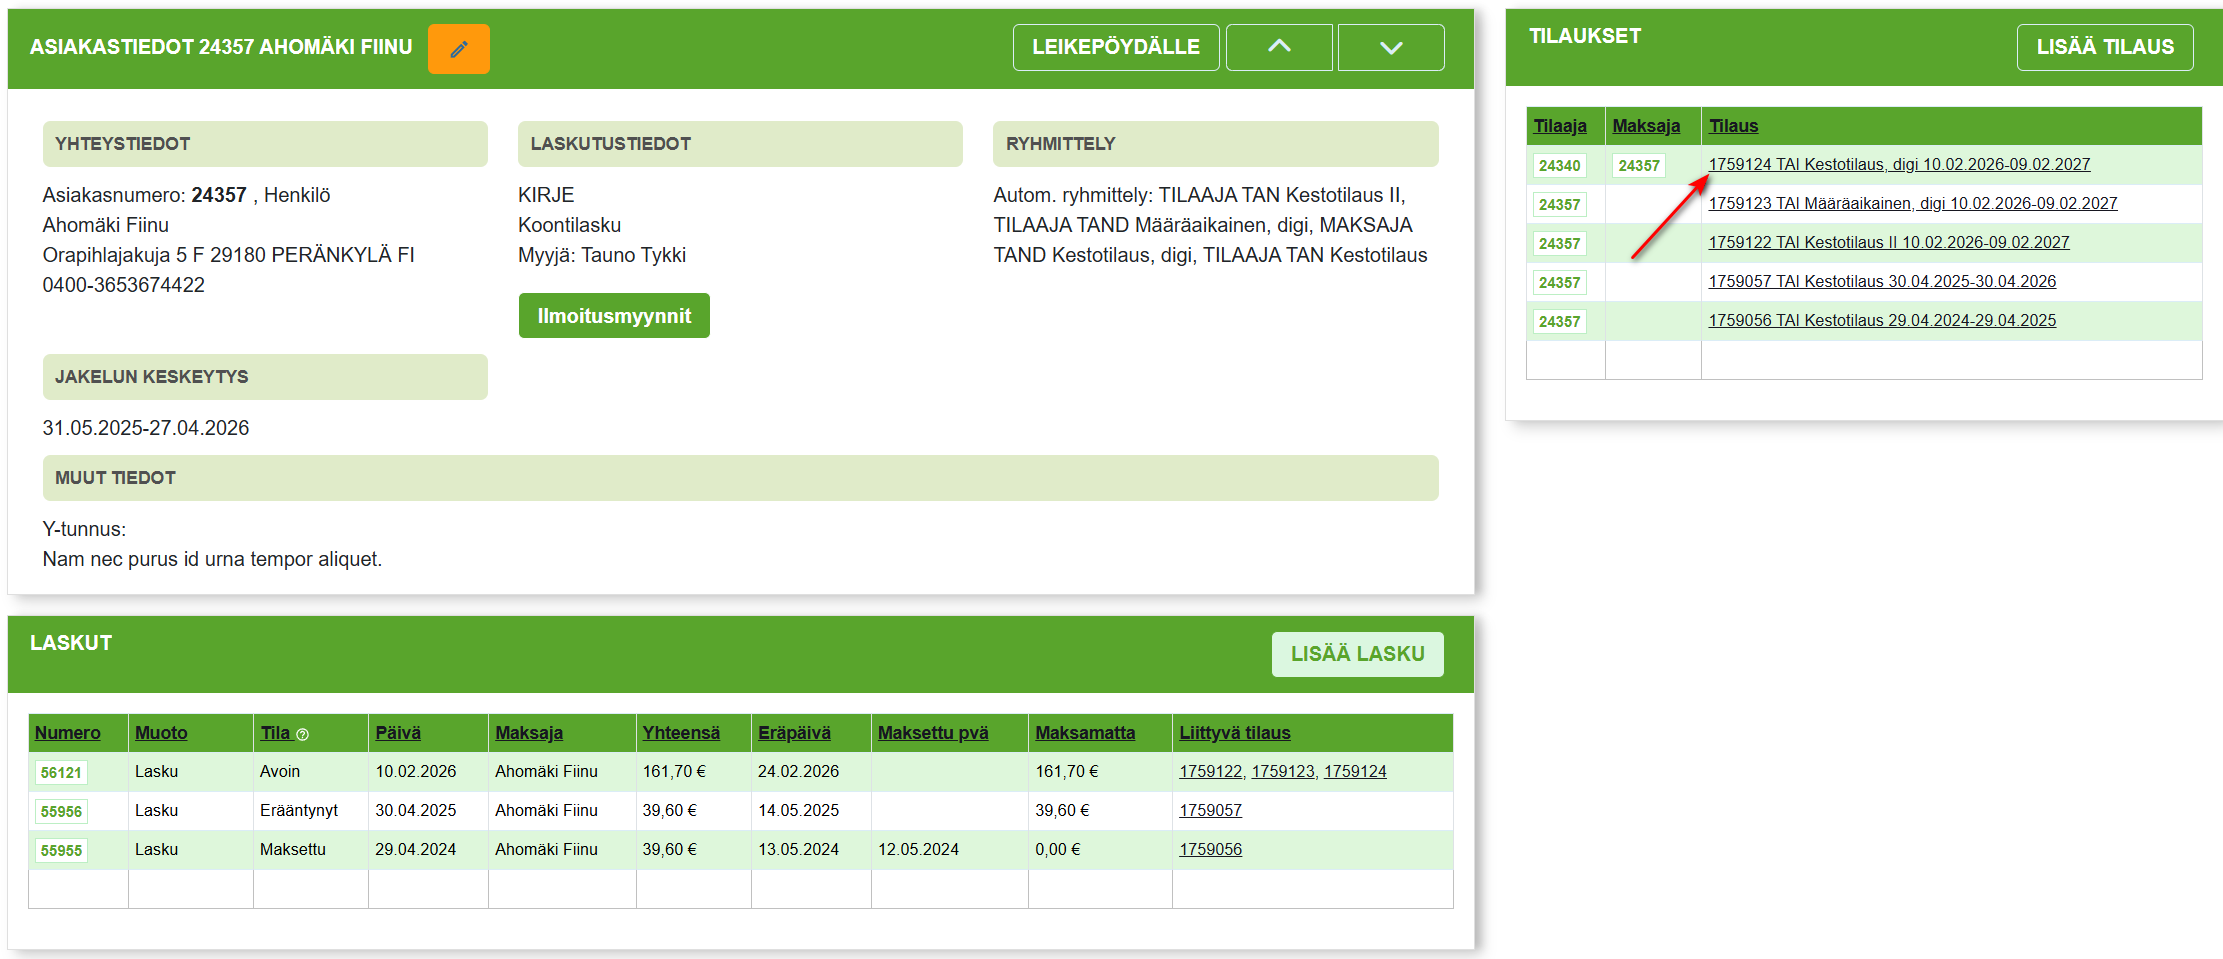Screen dimensions: 2223x959
Task: Sort orders by Tilaus column header
Action: 1733,126
